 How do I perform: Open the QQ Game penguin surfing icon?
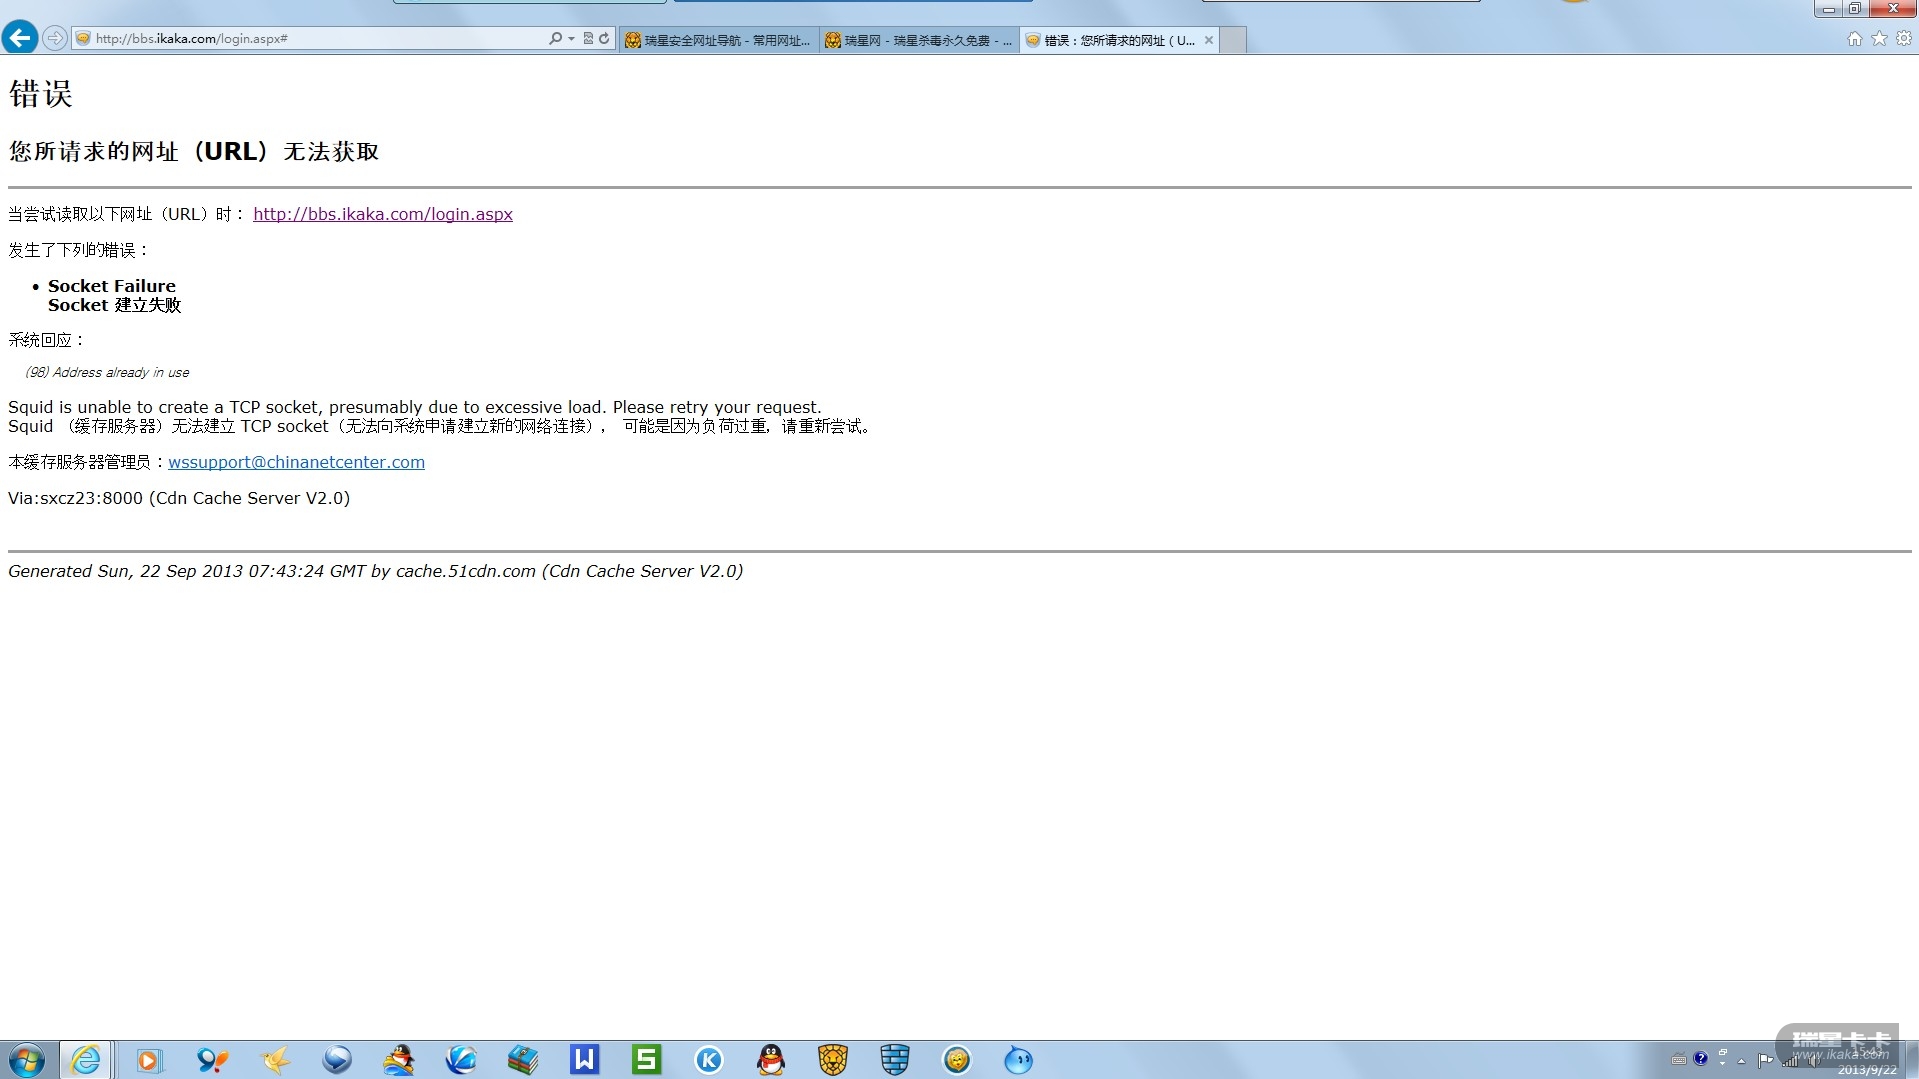tap(399, 1060)
